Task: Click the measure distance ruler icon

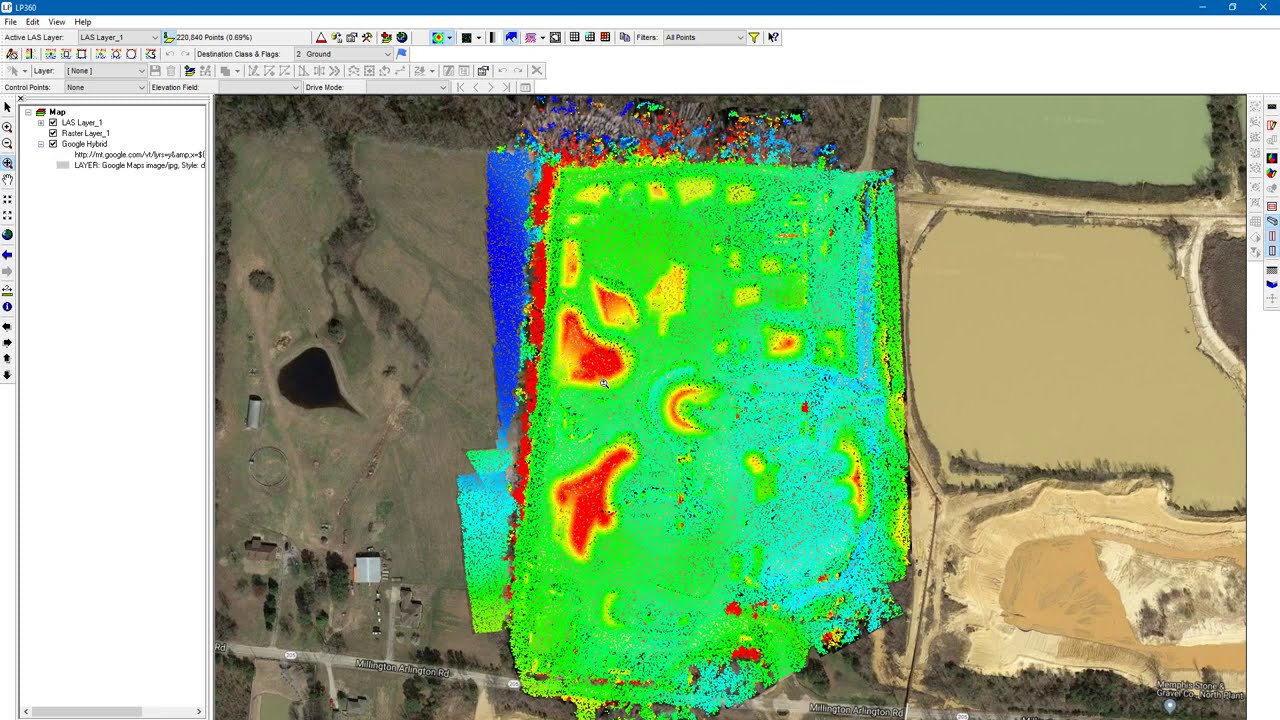Action: click(x=7, y=290)
